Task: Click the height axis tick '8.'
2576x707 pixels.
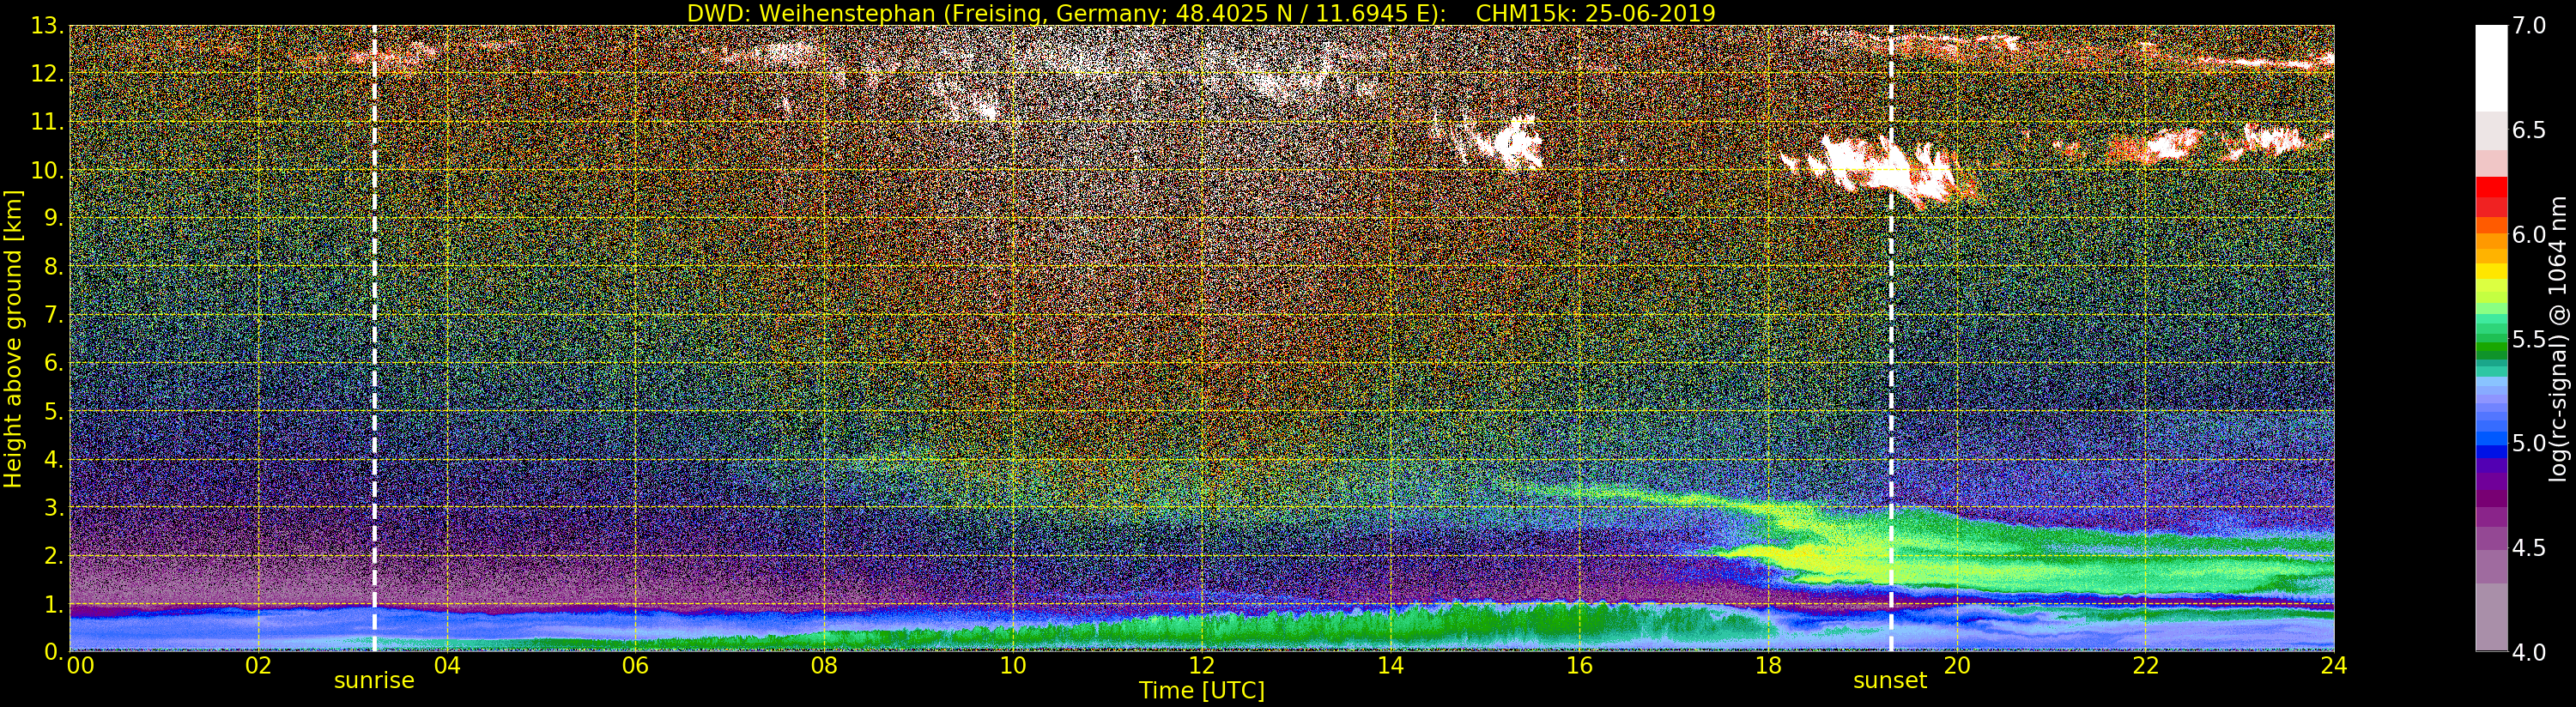Action: pyautogui.click(x=53, y=267)
